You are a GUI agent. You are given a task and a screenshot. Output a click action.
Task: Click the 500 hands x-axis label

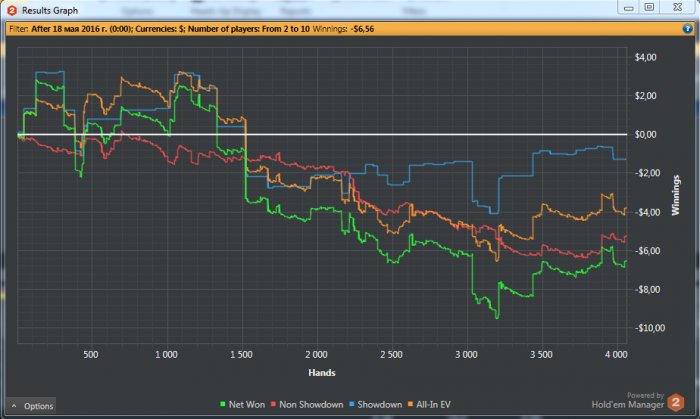coord(91,355)
